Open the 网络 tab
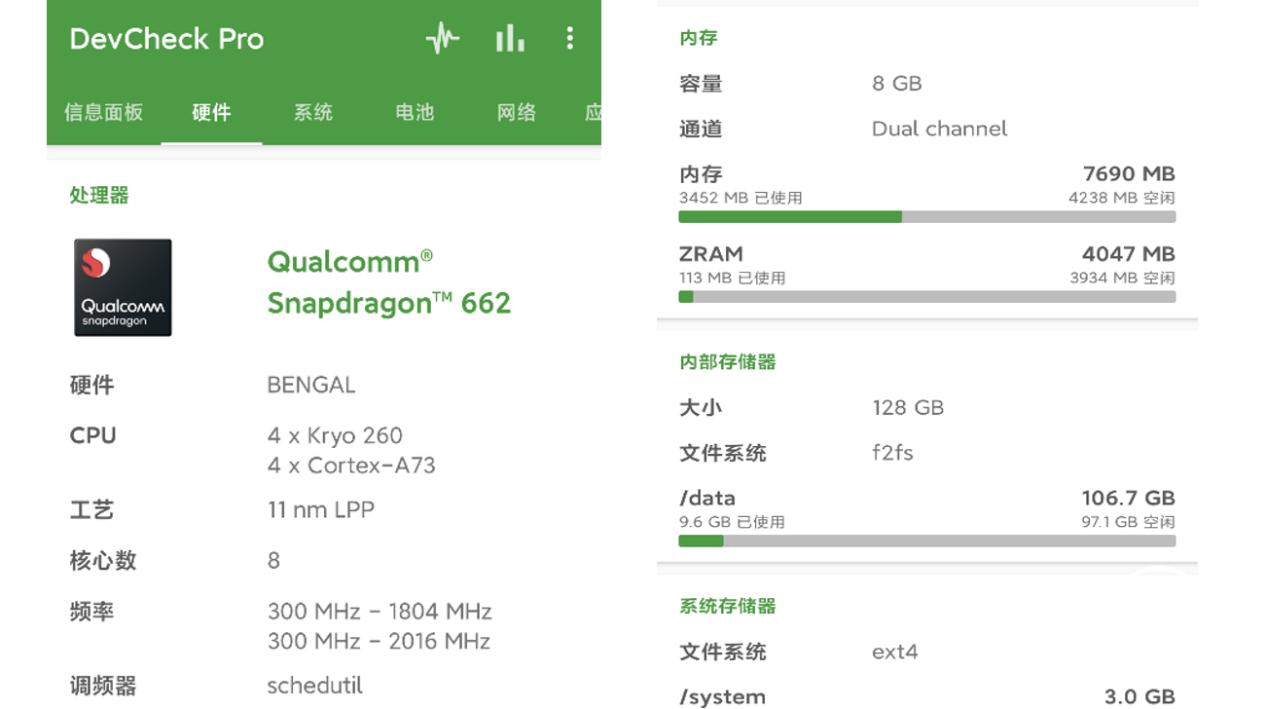Image resolution: width=1265 pixels, height=709 pixels. 517,113
